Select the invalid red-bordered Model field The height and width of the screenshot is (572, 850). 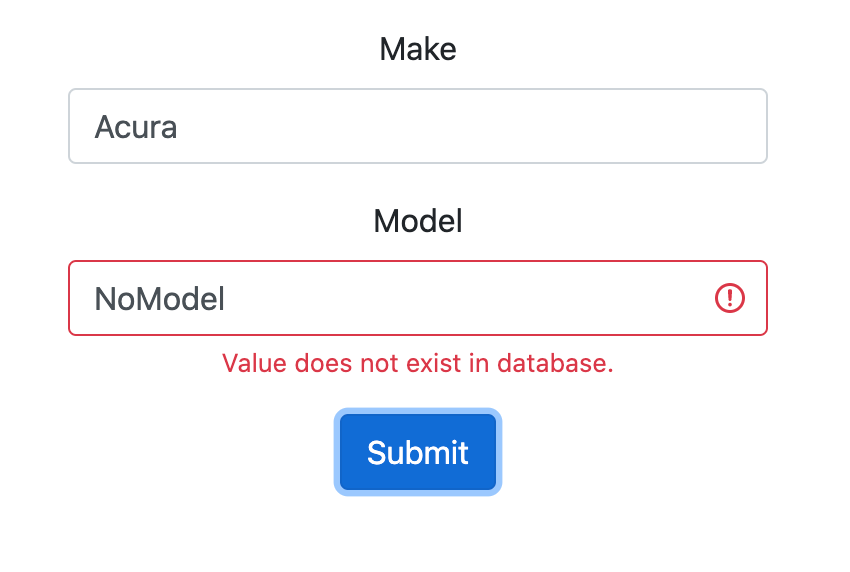417,298
